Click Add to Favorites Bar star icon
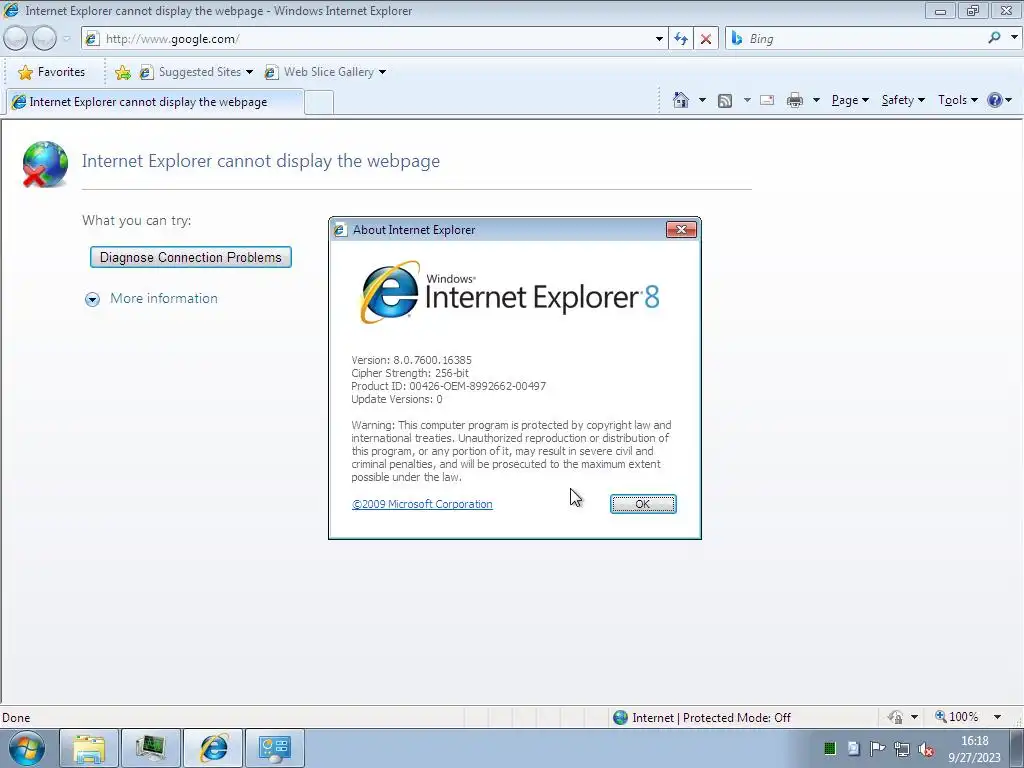The width and height of the screenshot is (1024, 768). 122,72
